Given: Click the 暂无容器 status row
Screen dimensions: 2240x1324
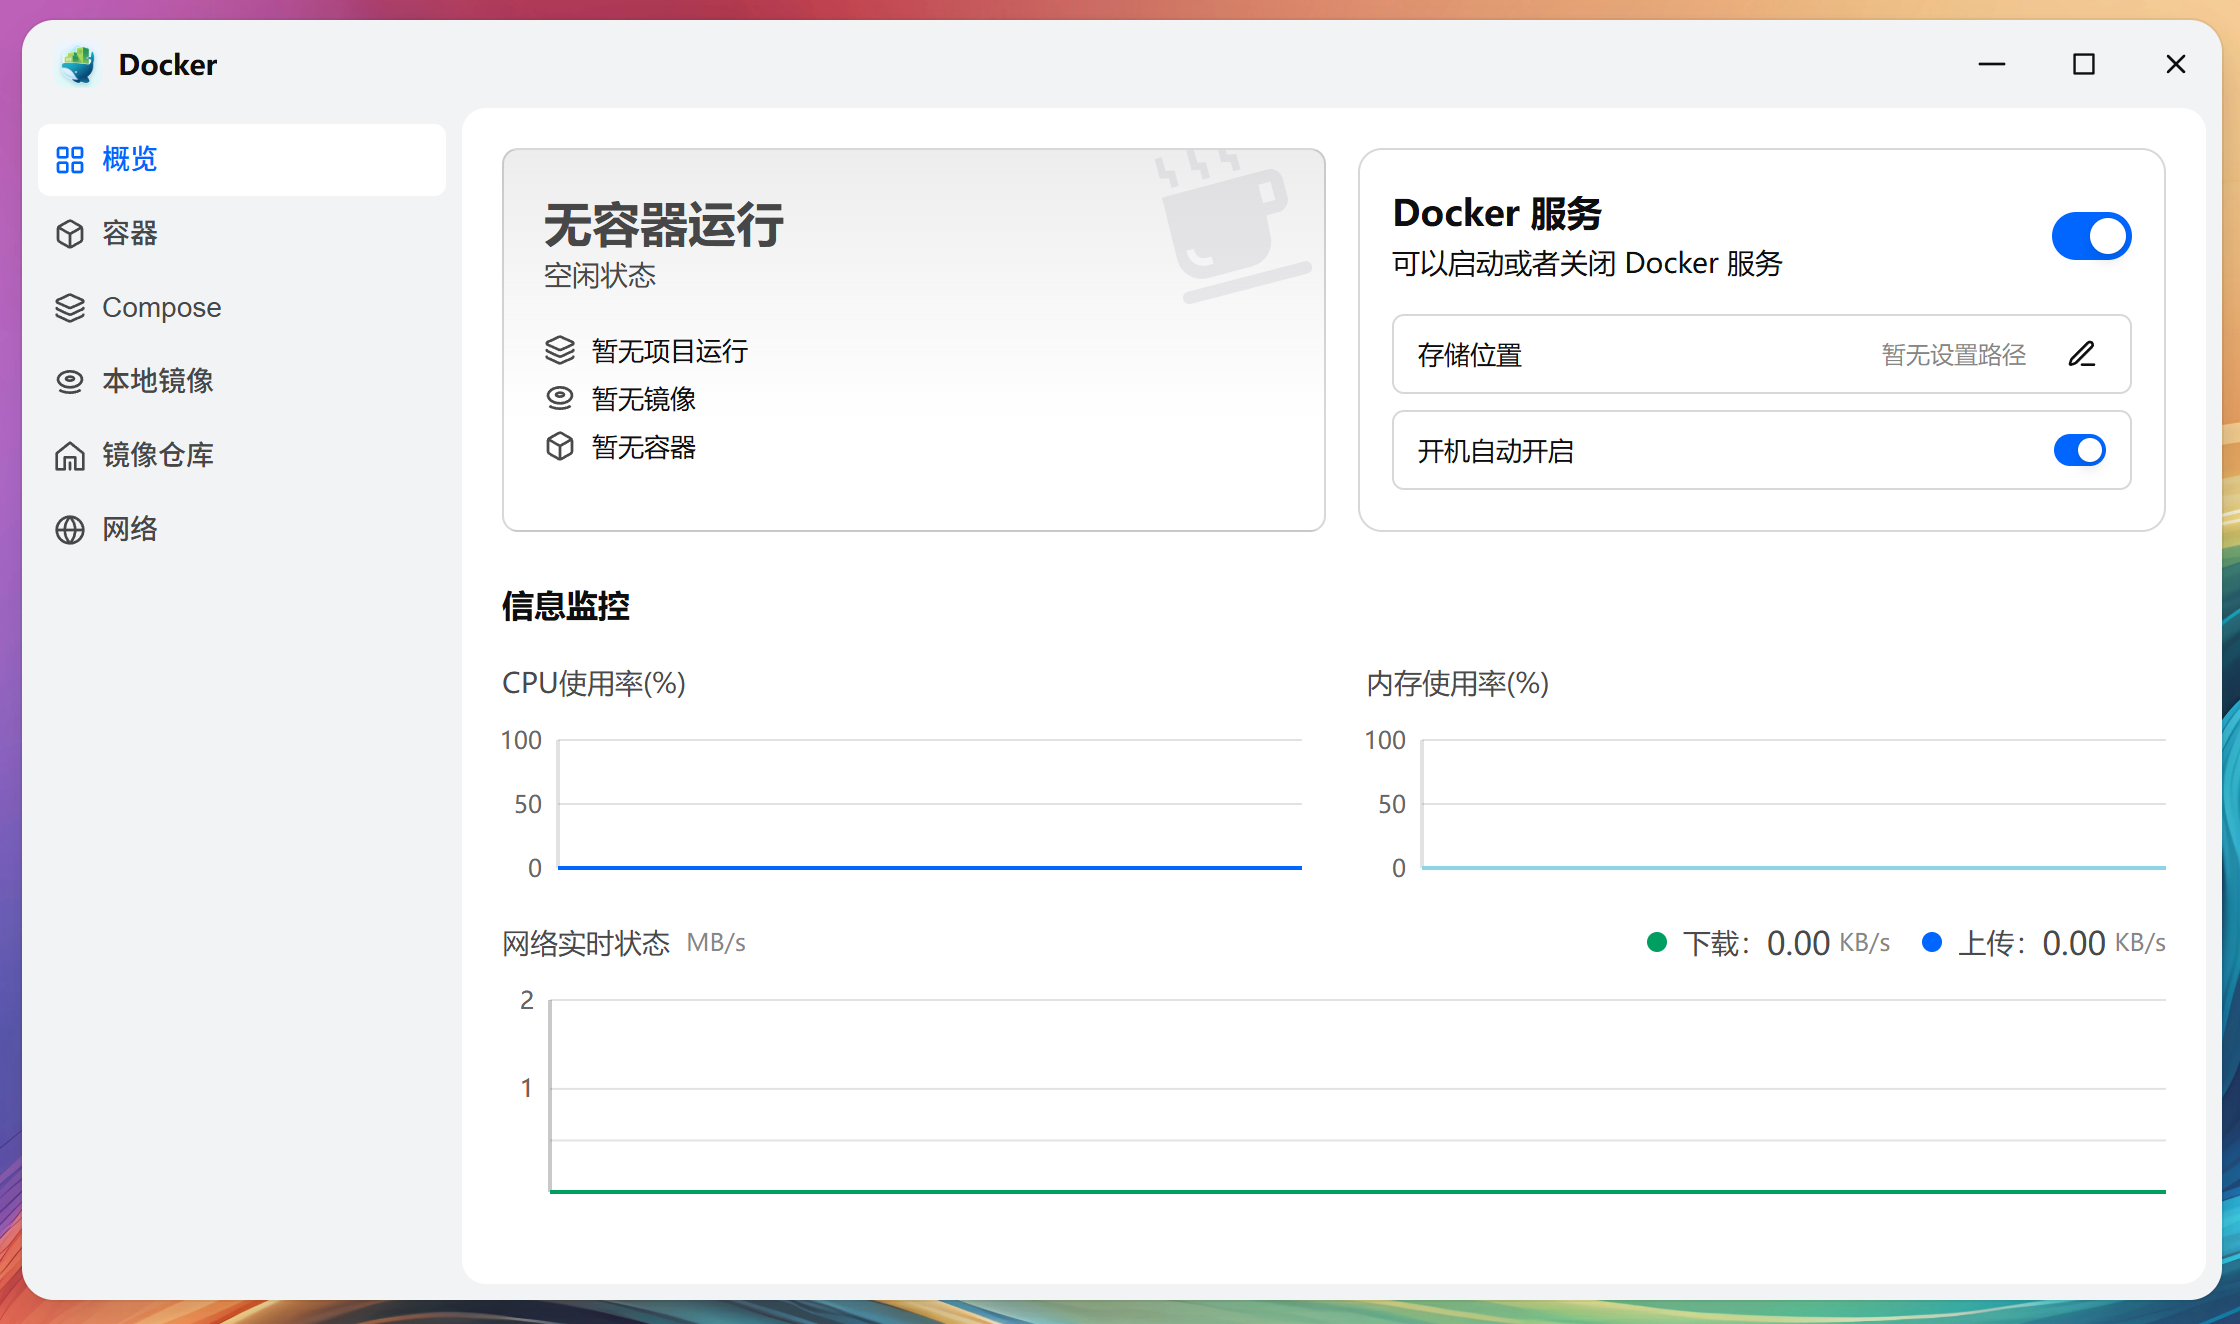Looking at the screenshot, I should point(644,447).
